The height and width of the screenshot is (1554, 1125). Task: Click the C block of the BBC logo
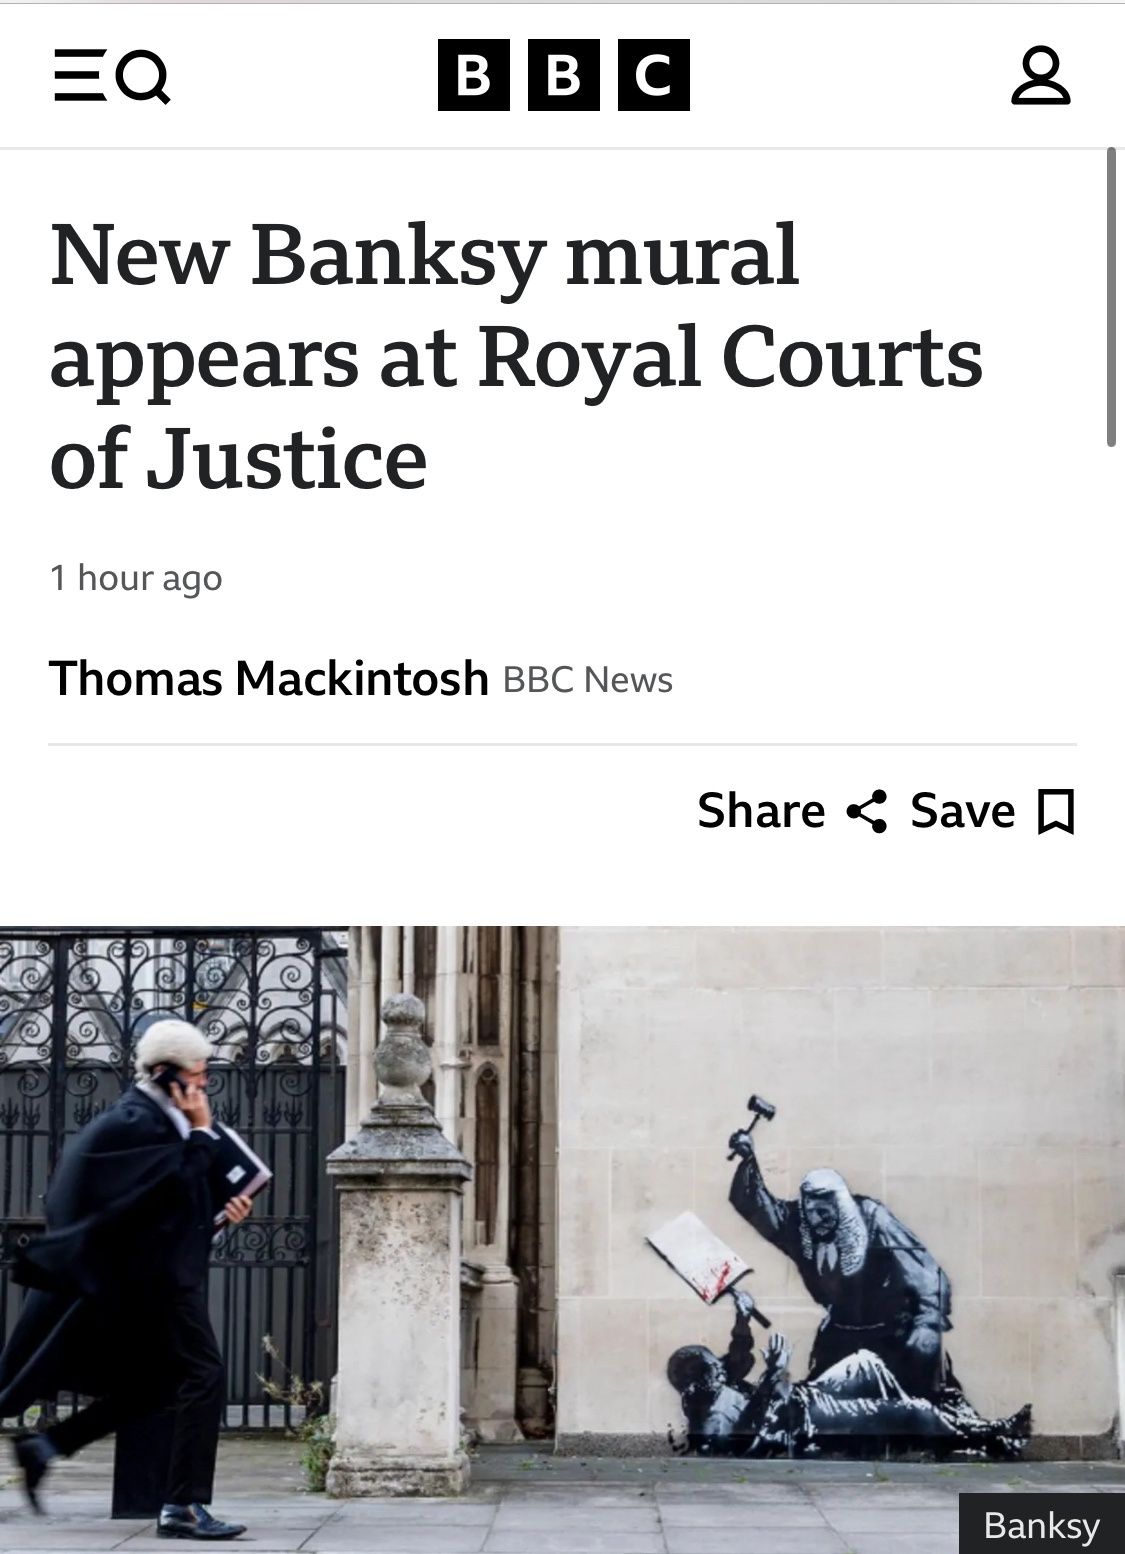point(654,75)
